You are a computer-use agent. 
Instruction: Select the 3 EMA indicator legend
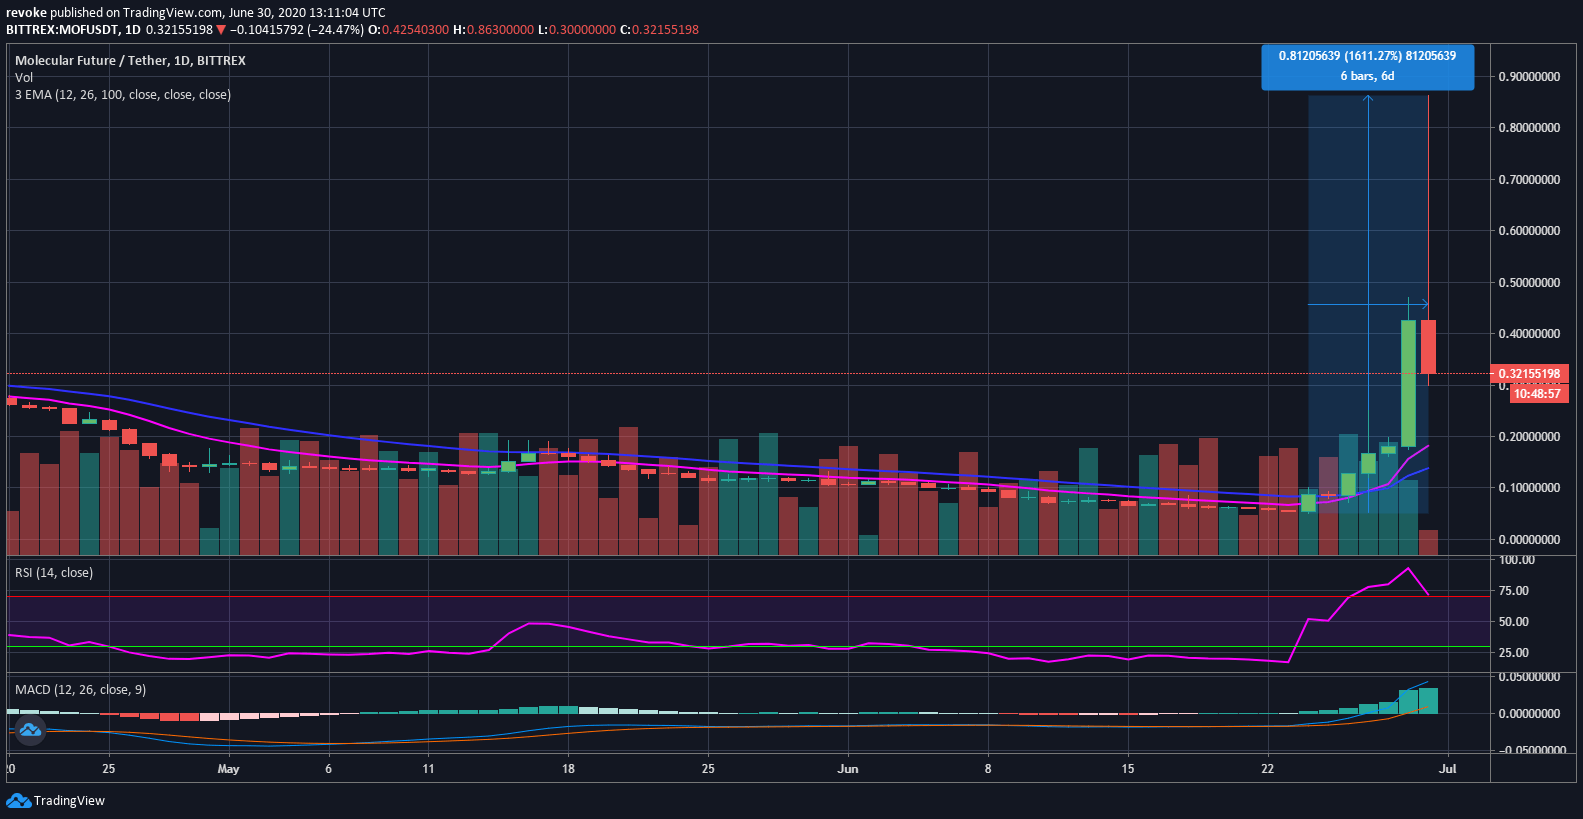(x=123, y=95)
